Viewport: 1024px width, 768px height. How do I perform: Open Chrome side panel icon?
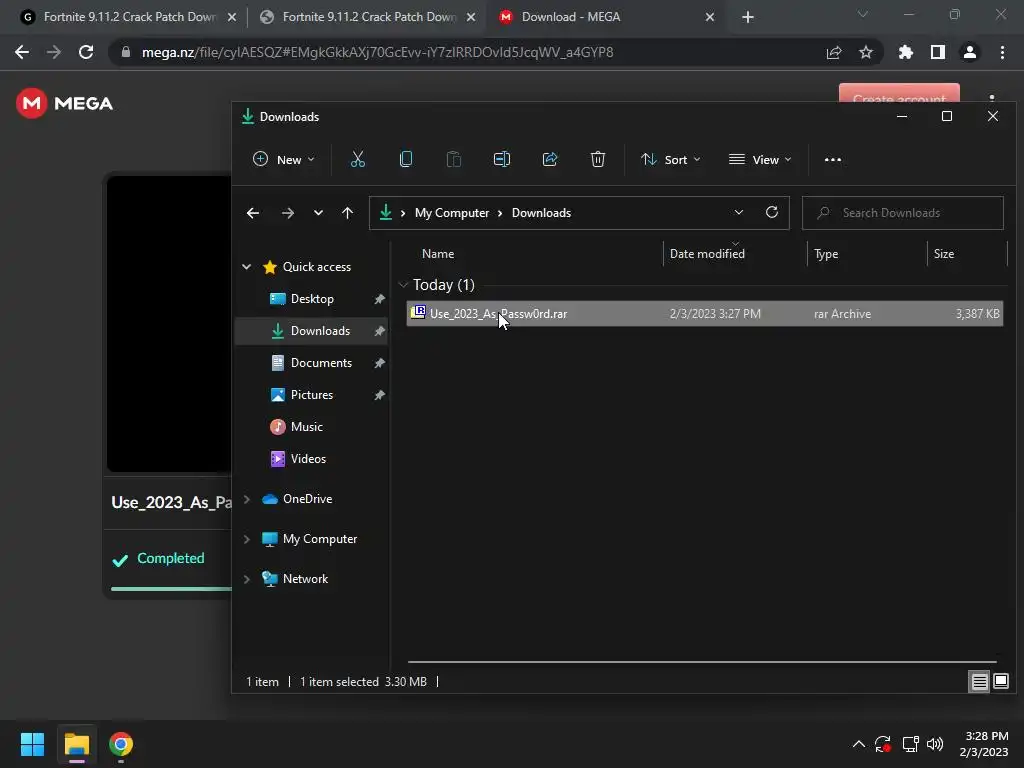pos(938,52)
